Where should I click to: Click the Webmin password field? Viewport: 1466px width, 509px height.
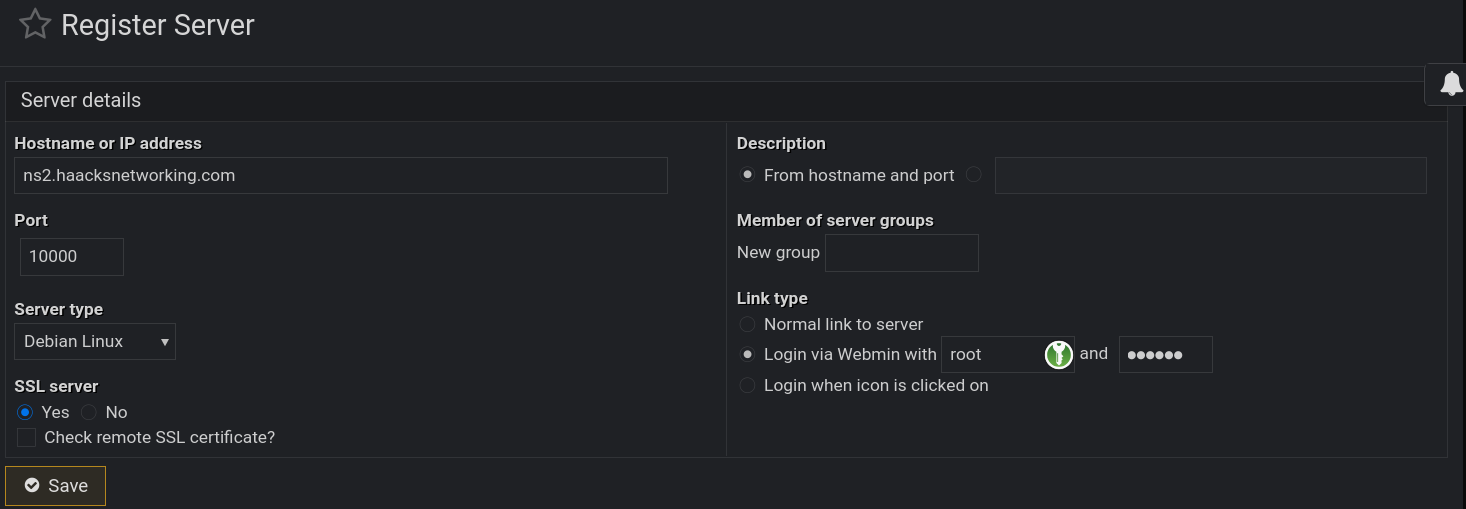[1165, 354]
